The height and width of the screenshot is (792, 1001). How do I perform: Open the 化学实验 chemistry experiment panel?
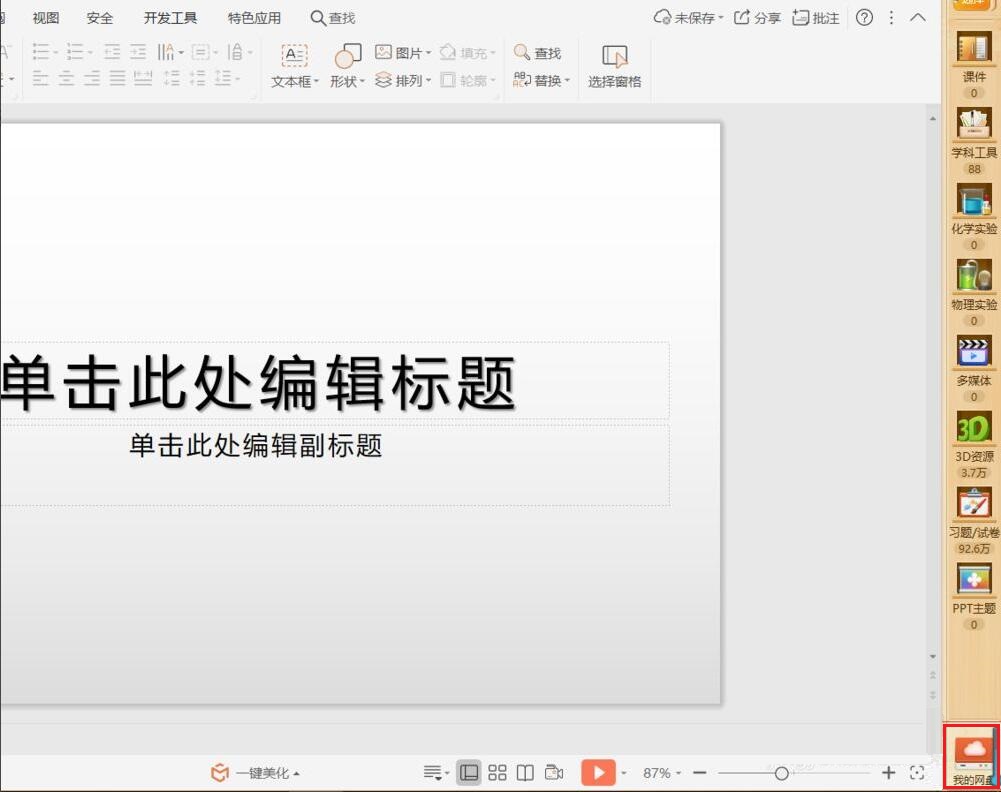click(971, 207)
